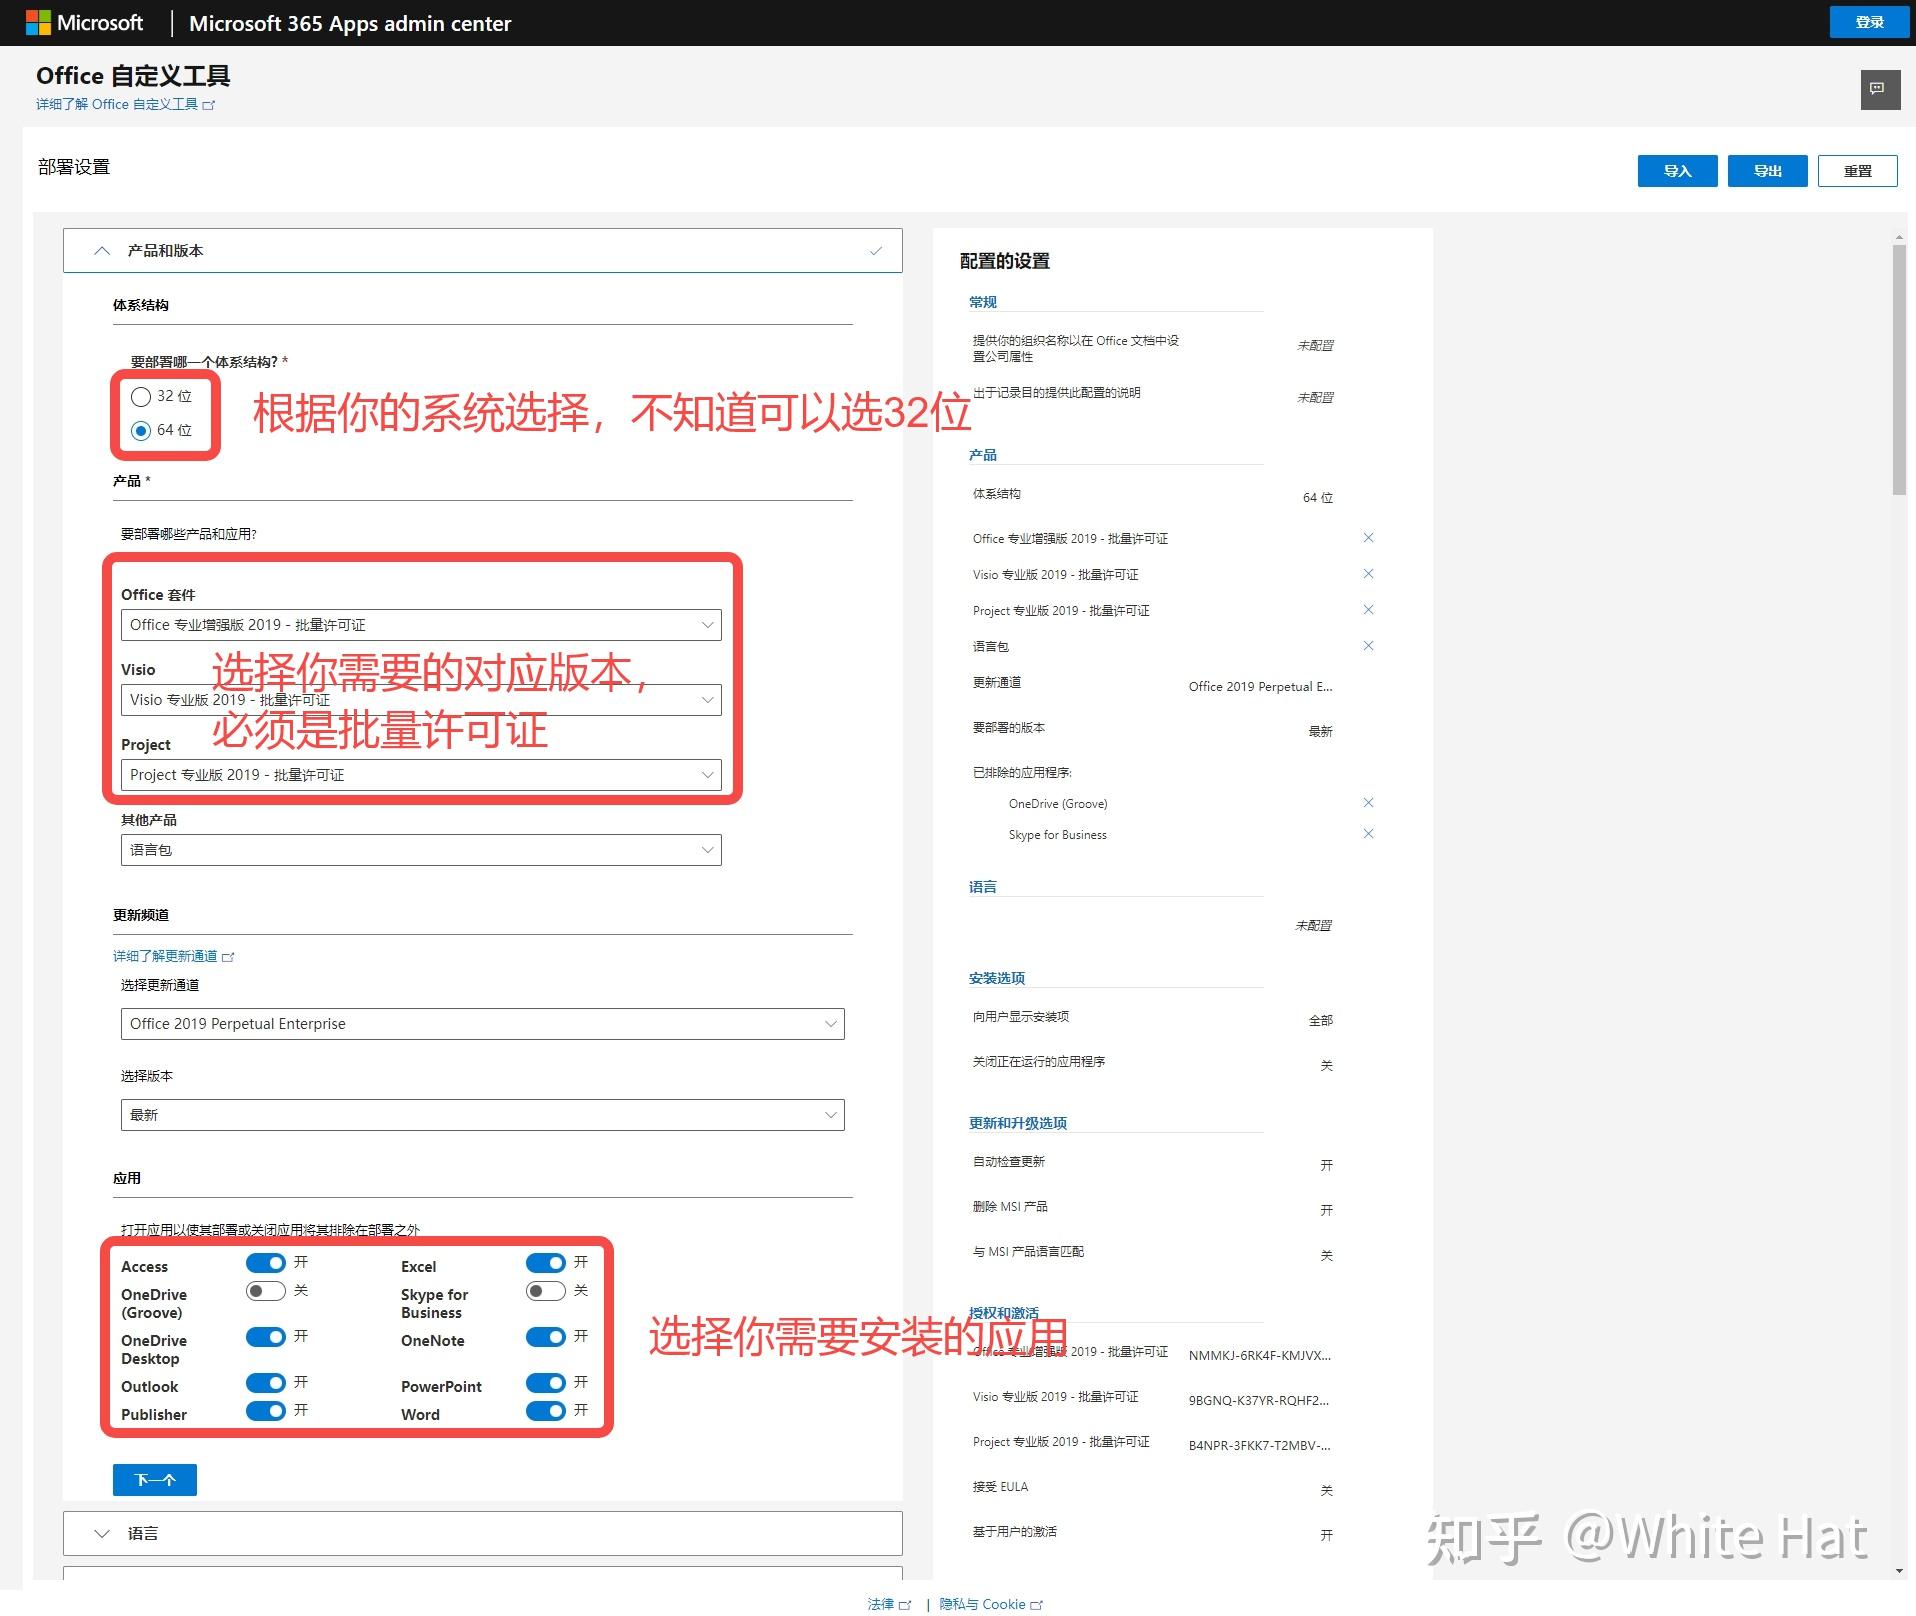Screen dimensions: 1916x1616
Task: Click the scrollbar down arrow
Action: tap(1899, 1571)
